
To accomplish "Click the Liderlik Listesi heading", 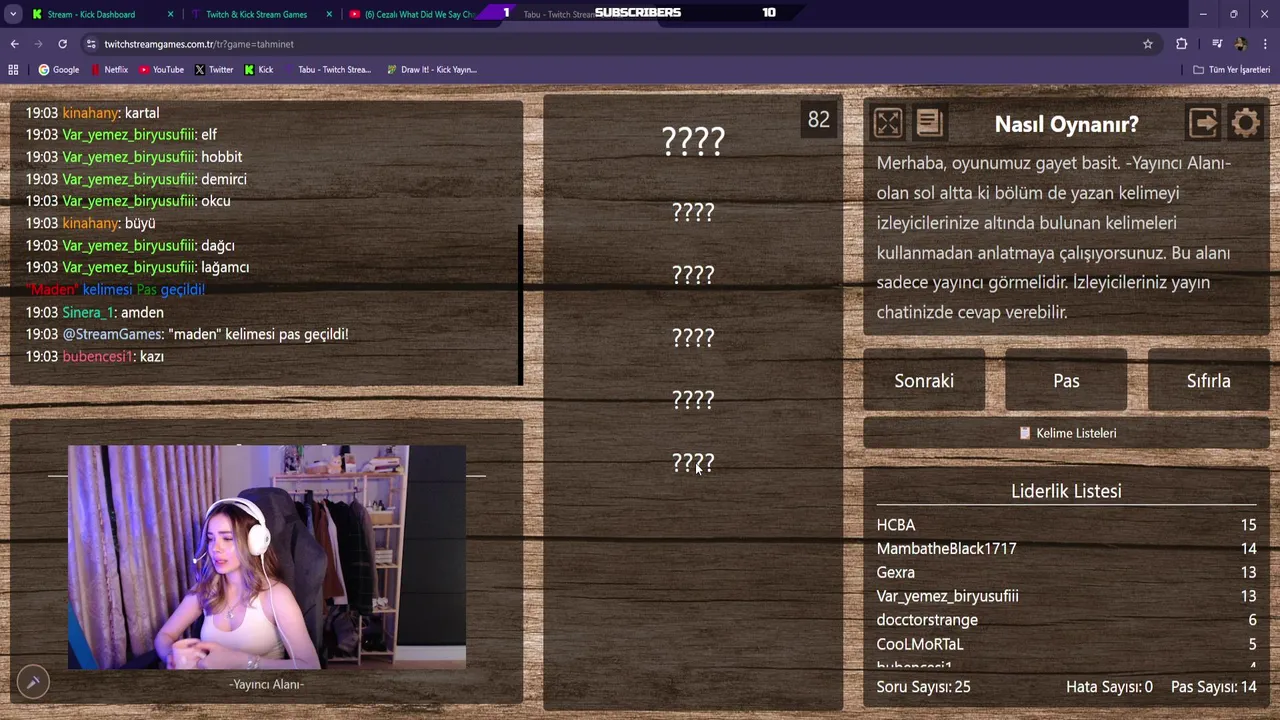I will point(1066,491).
